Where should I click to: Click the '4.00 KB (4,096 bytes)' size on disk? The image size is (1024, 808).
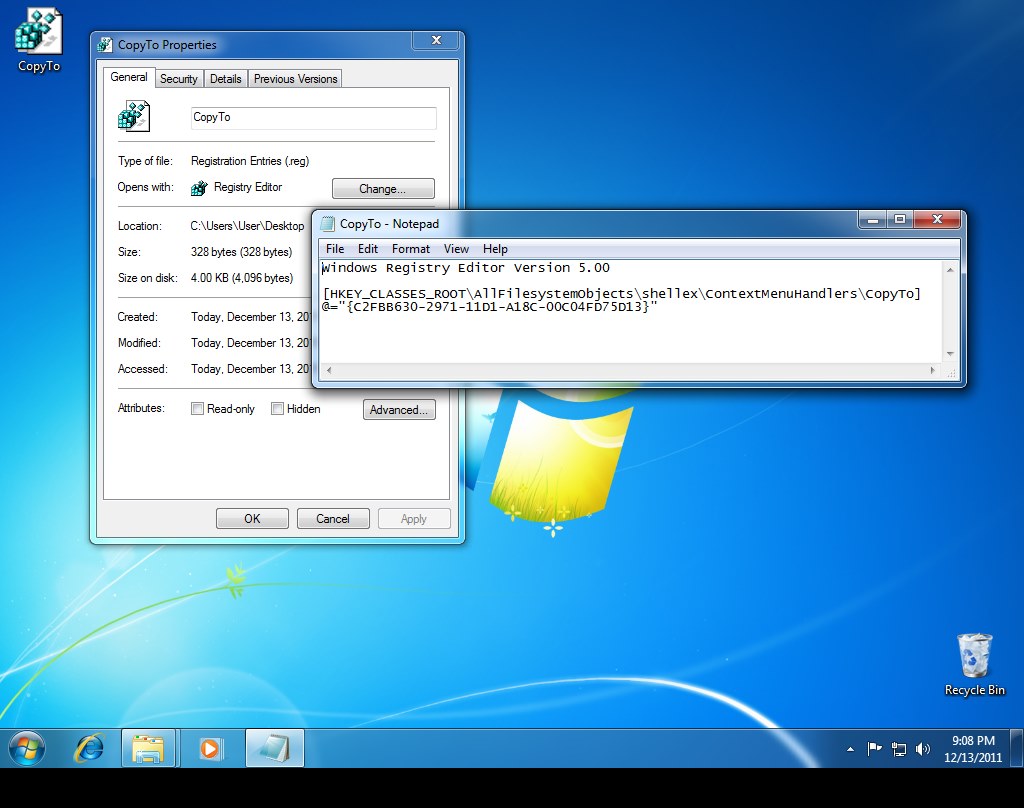pyautogui.click(x=242, y=278)
